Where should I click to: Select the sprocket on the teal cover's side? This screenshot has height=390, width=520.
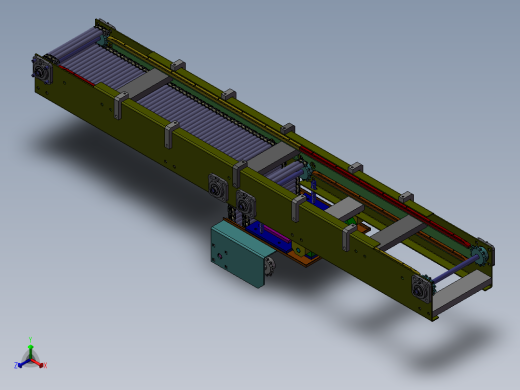tap(269, 265)
